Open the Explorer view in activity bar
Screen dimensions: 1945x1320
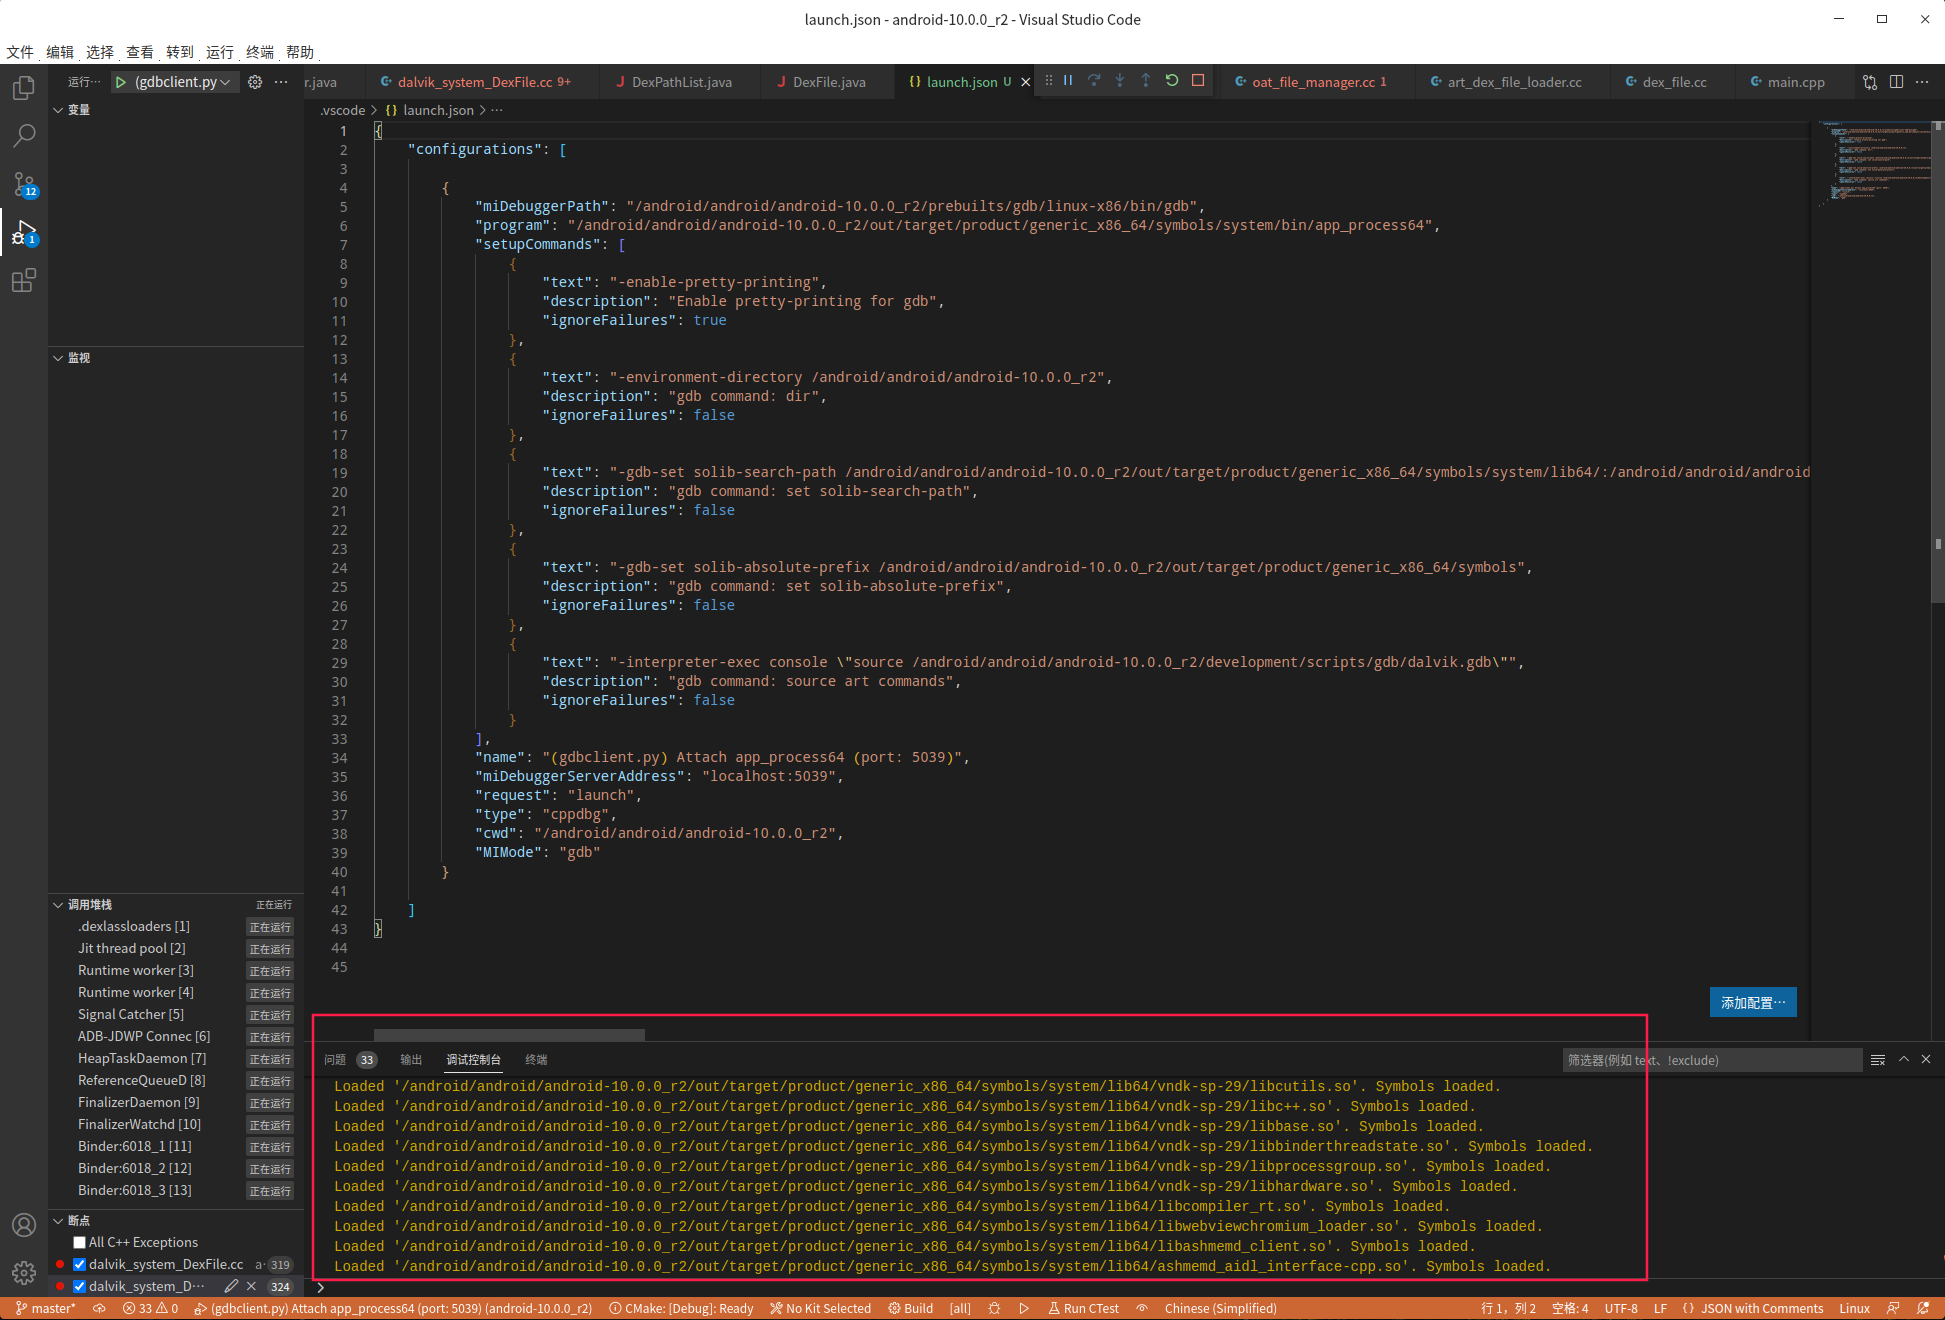click(24, 88)
